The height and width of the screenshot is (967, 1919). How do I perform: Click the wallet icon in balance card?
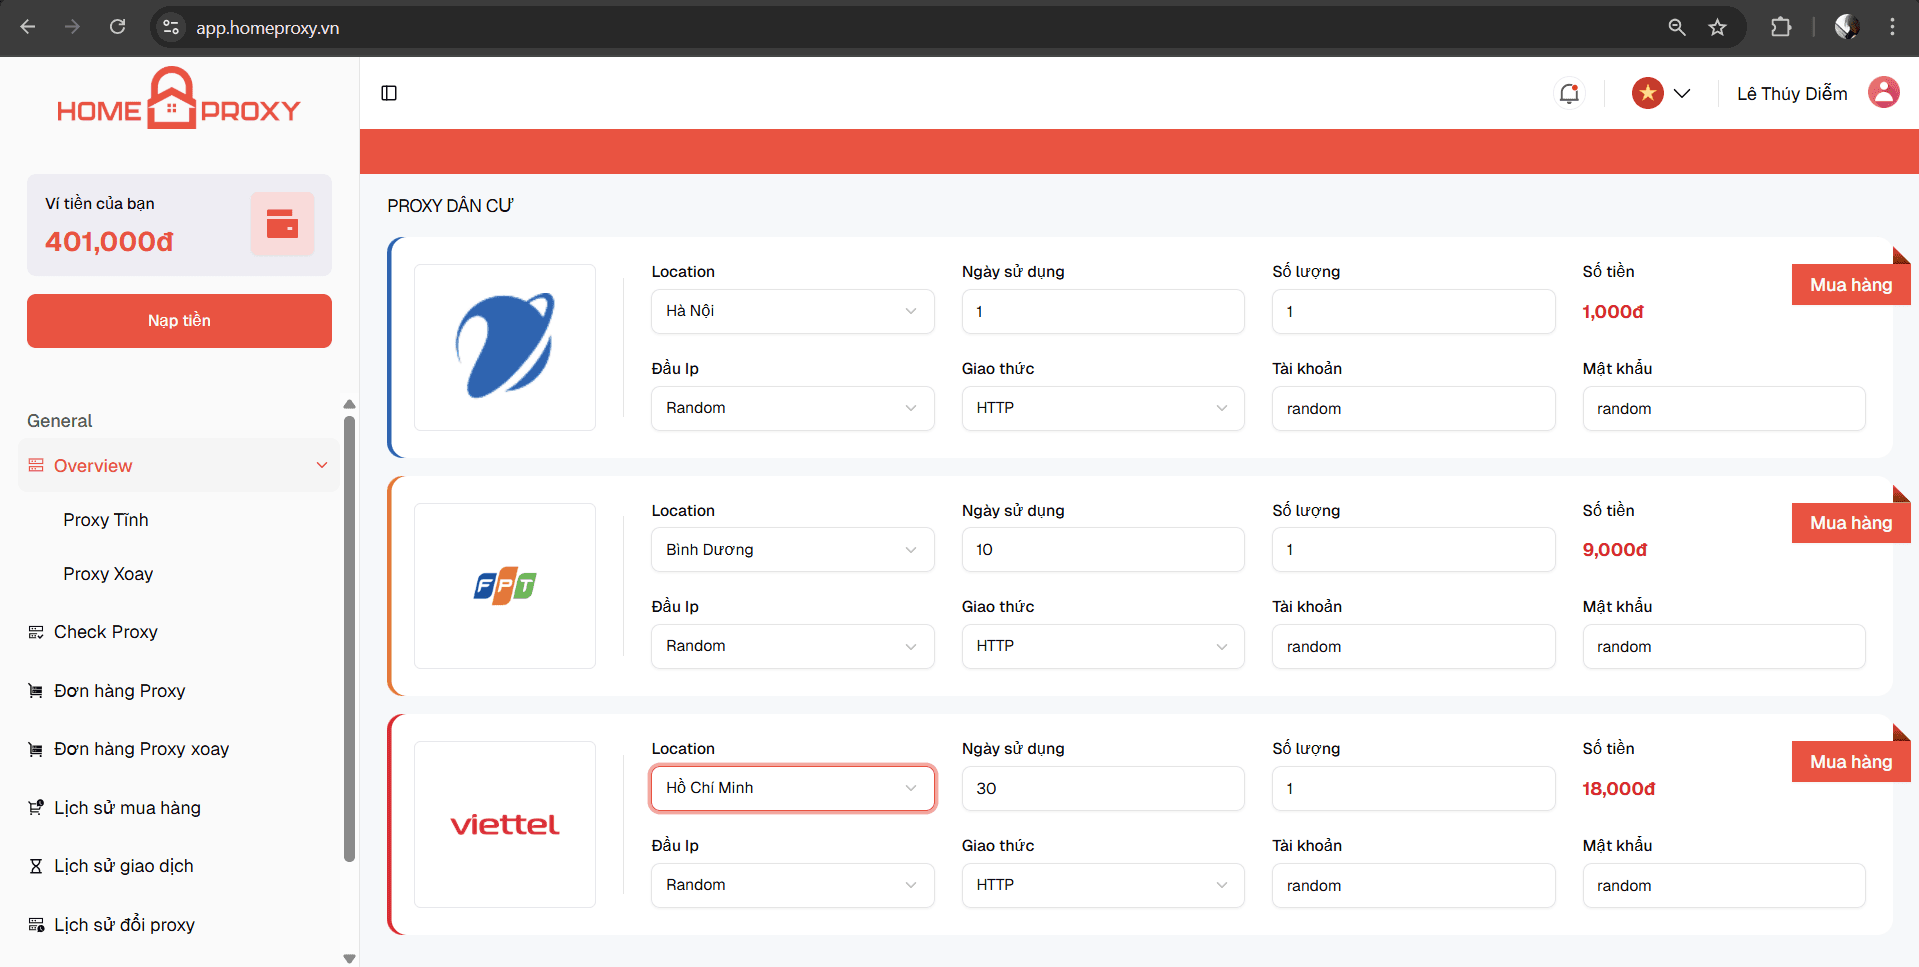click(282, 224)
